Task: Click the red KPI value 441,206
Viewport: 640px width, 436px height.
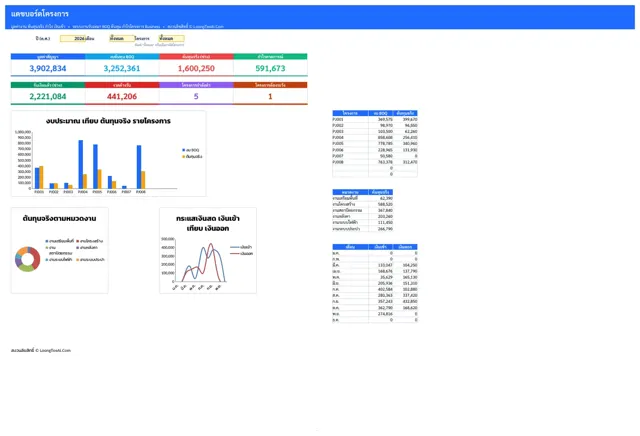Action: pyautogui.click(x=122, y=96)
